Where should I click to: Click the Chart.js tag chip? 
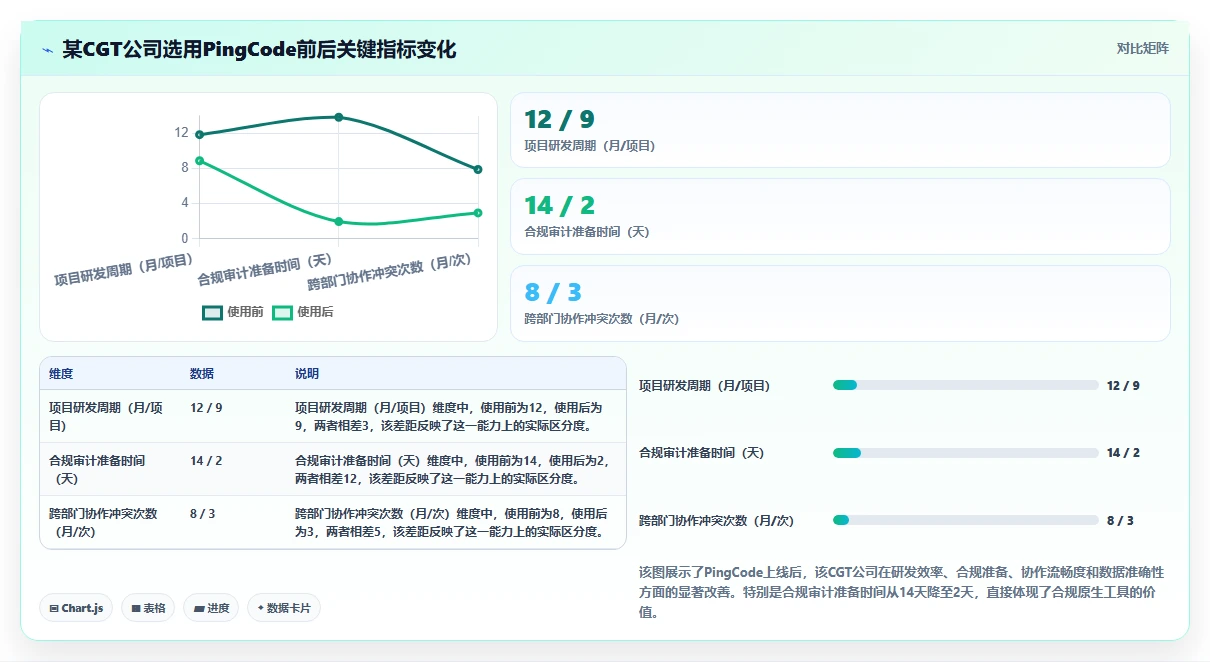pos(76,608)
